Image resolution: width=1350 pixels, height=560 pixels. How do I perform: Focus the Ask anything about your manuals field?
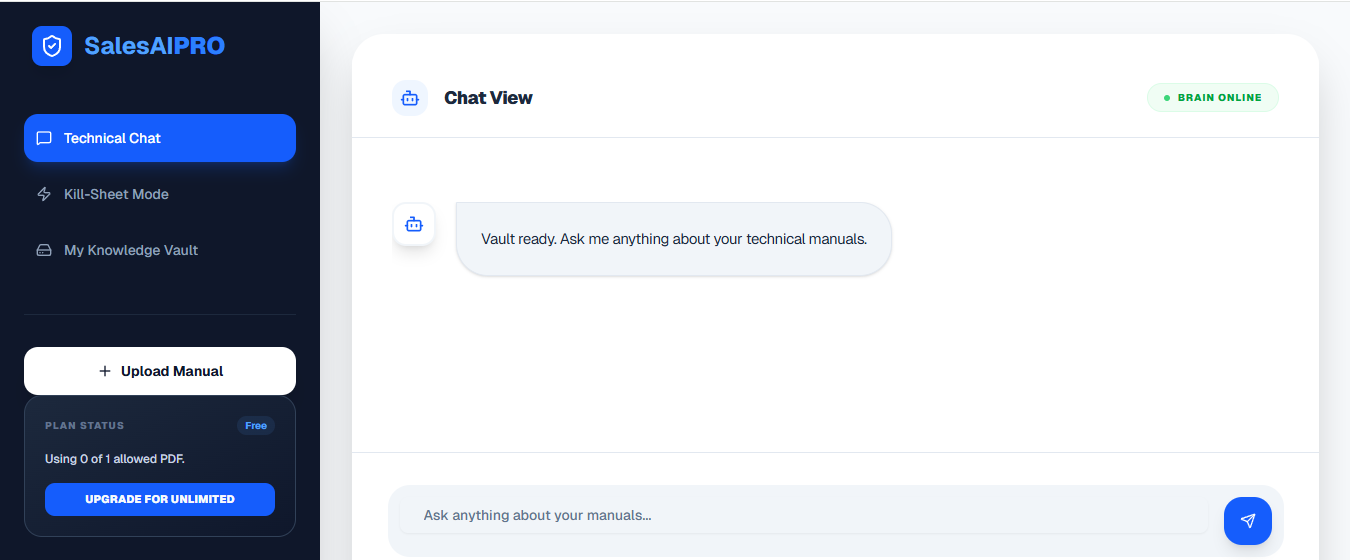pyautogui.click(x=803, y=516)
